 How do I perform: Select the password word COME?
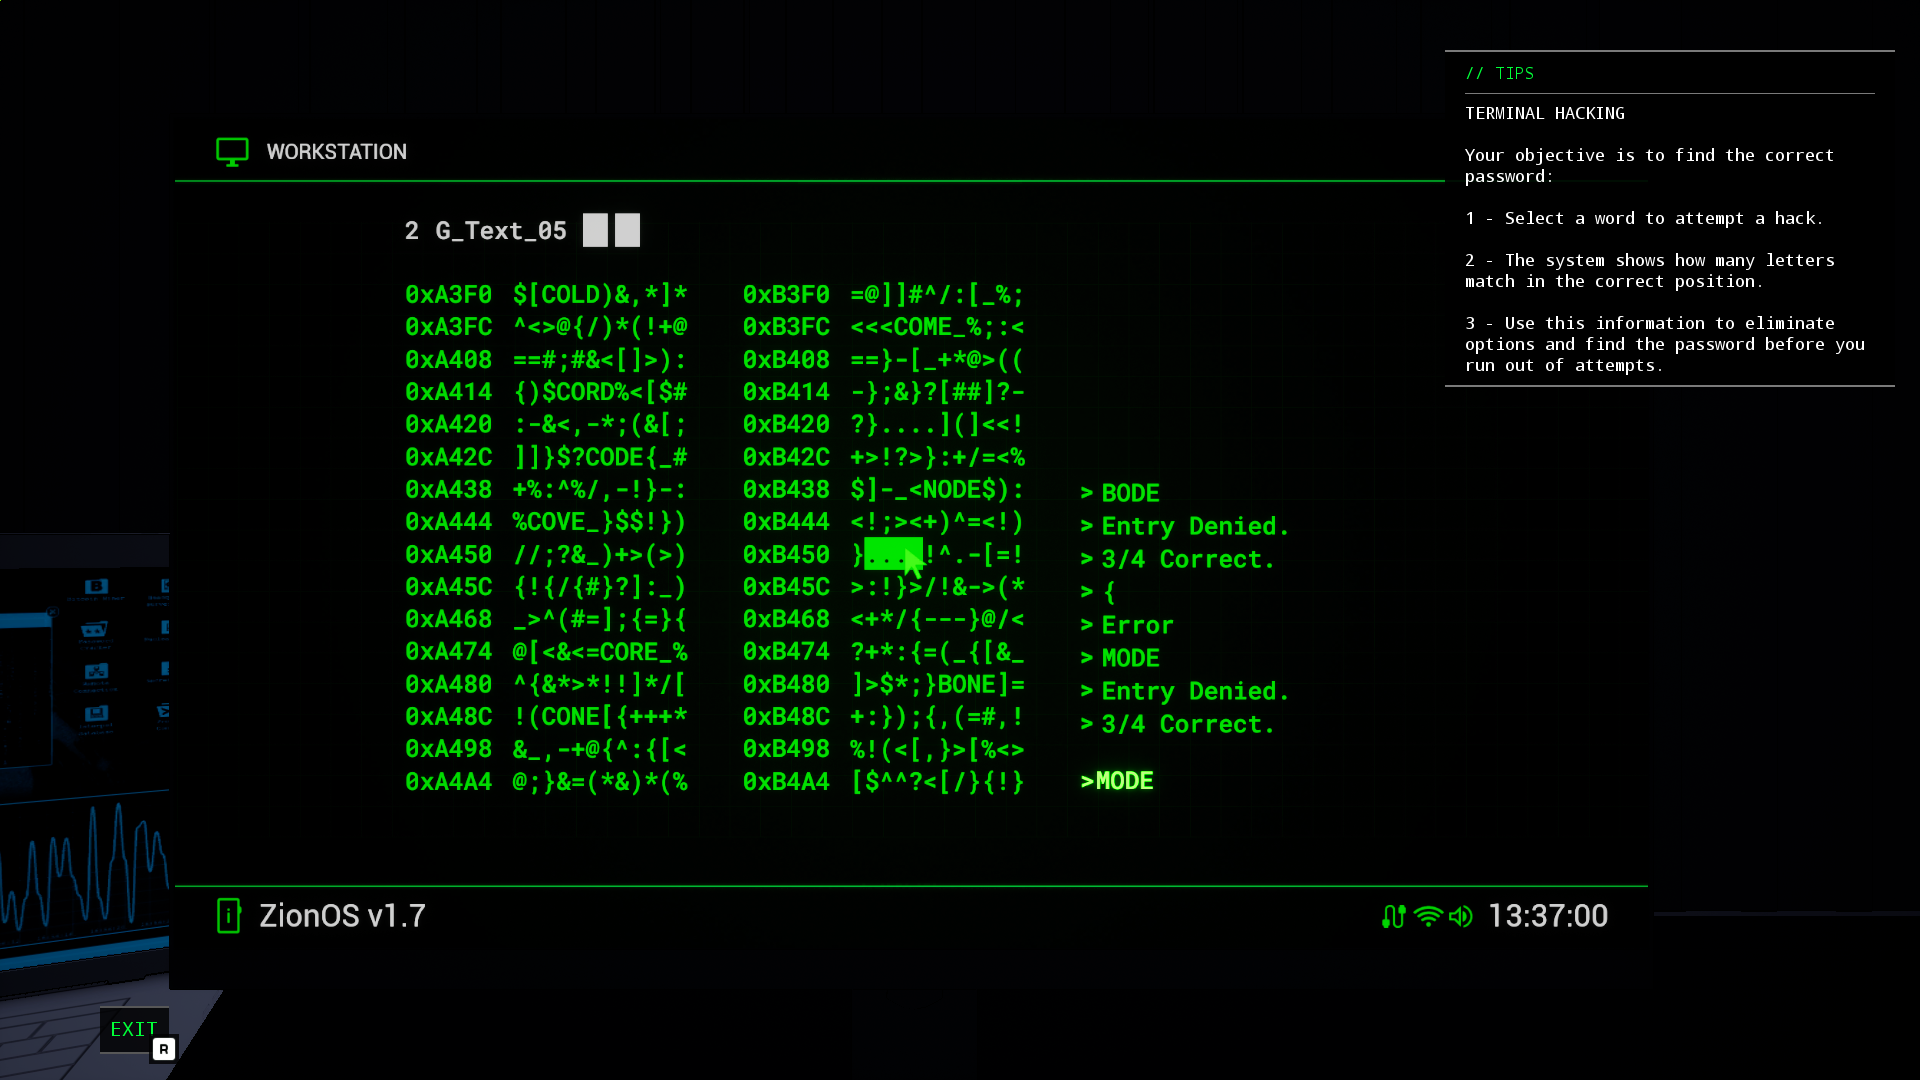pyautogui.click(x=923, y=327)
